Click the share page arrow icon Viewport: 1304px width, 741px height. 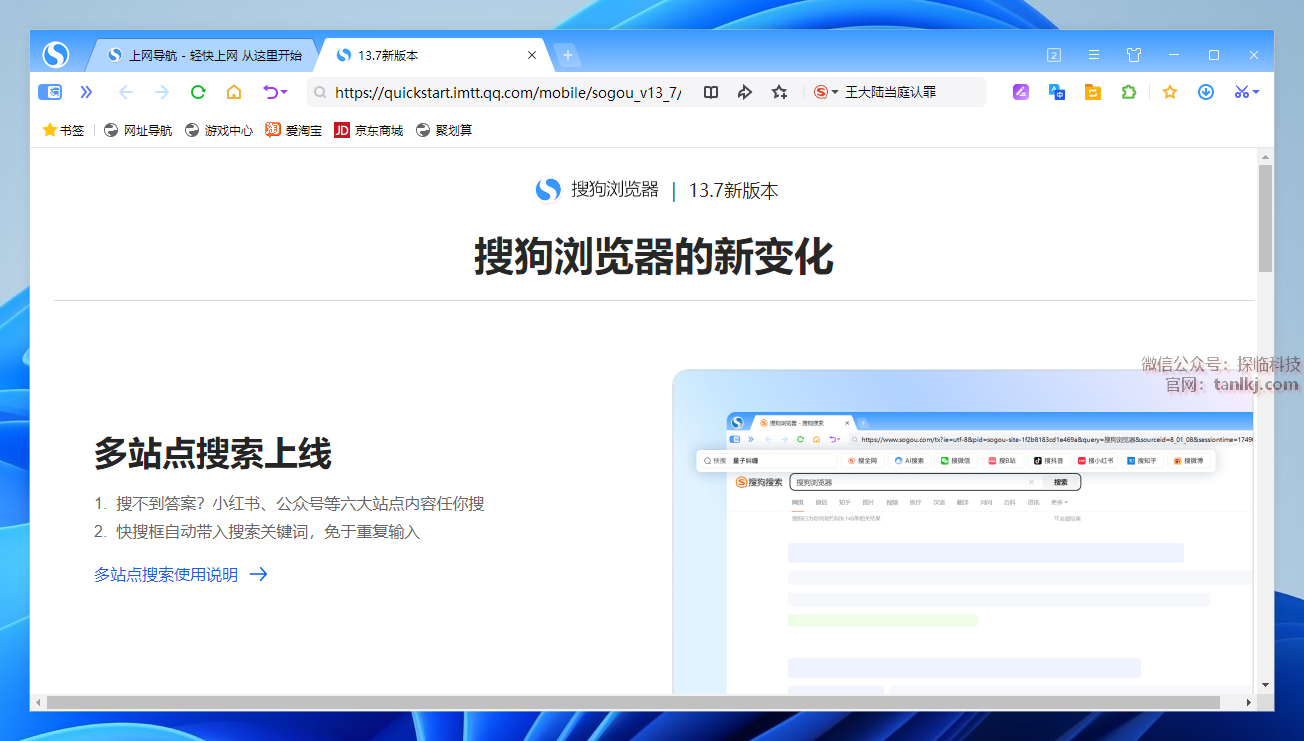tap(745, 92)
